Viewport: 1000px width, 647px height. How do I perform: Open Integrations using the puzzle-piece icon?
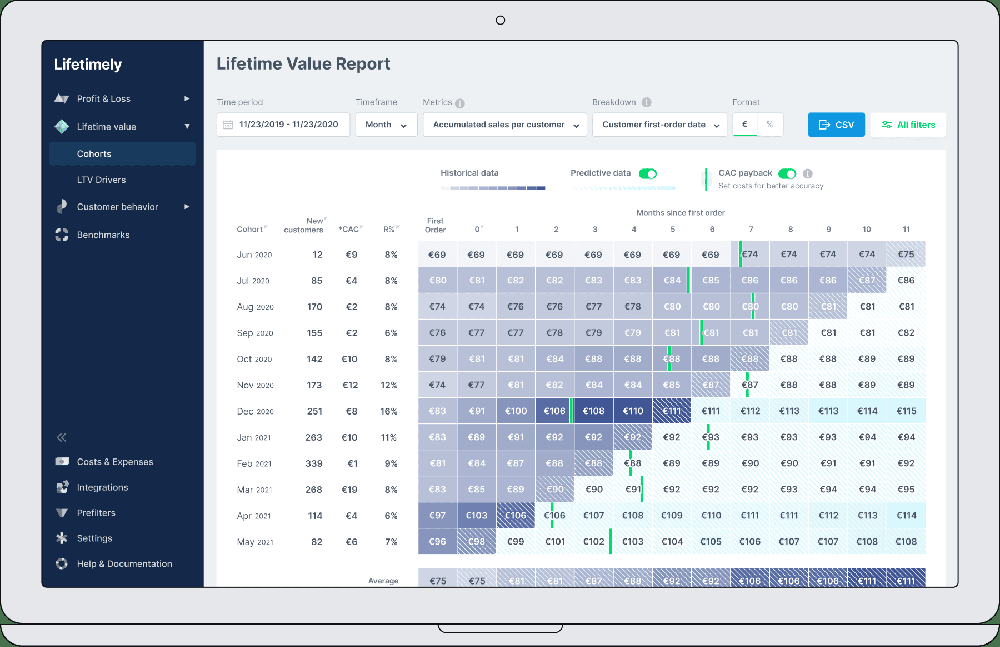[x=62, y=487]
